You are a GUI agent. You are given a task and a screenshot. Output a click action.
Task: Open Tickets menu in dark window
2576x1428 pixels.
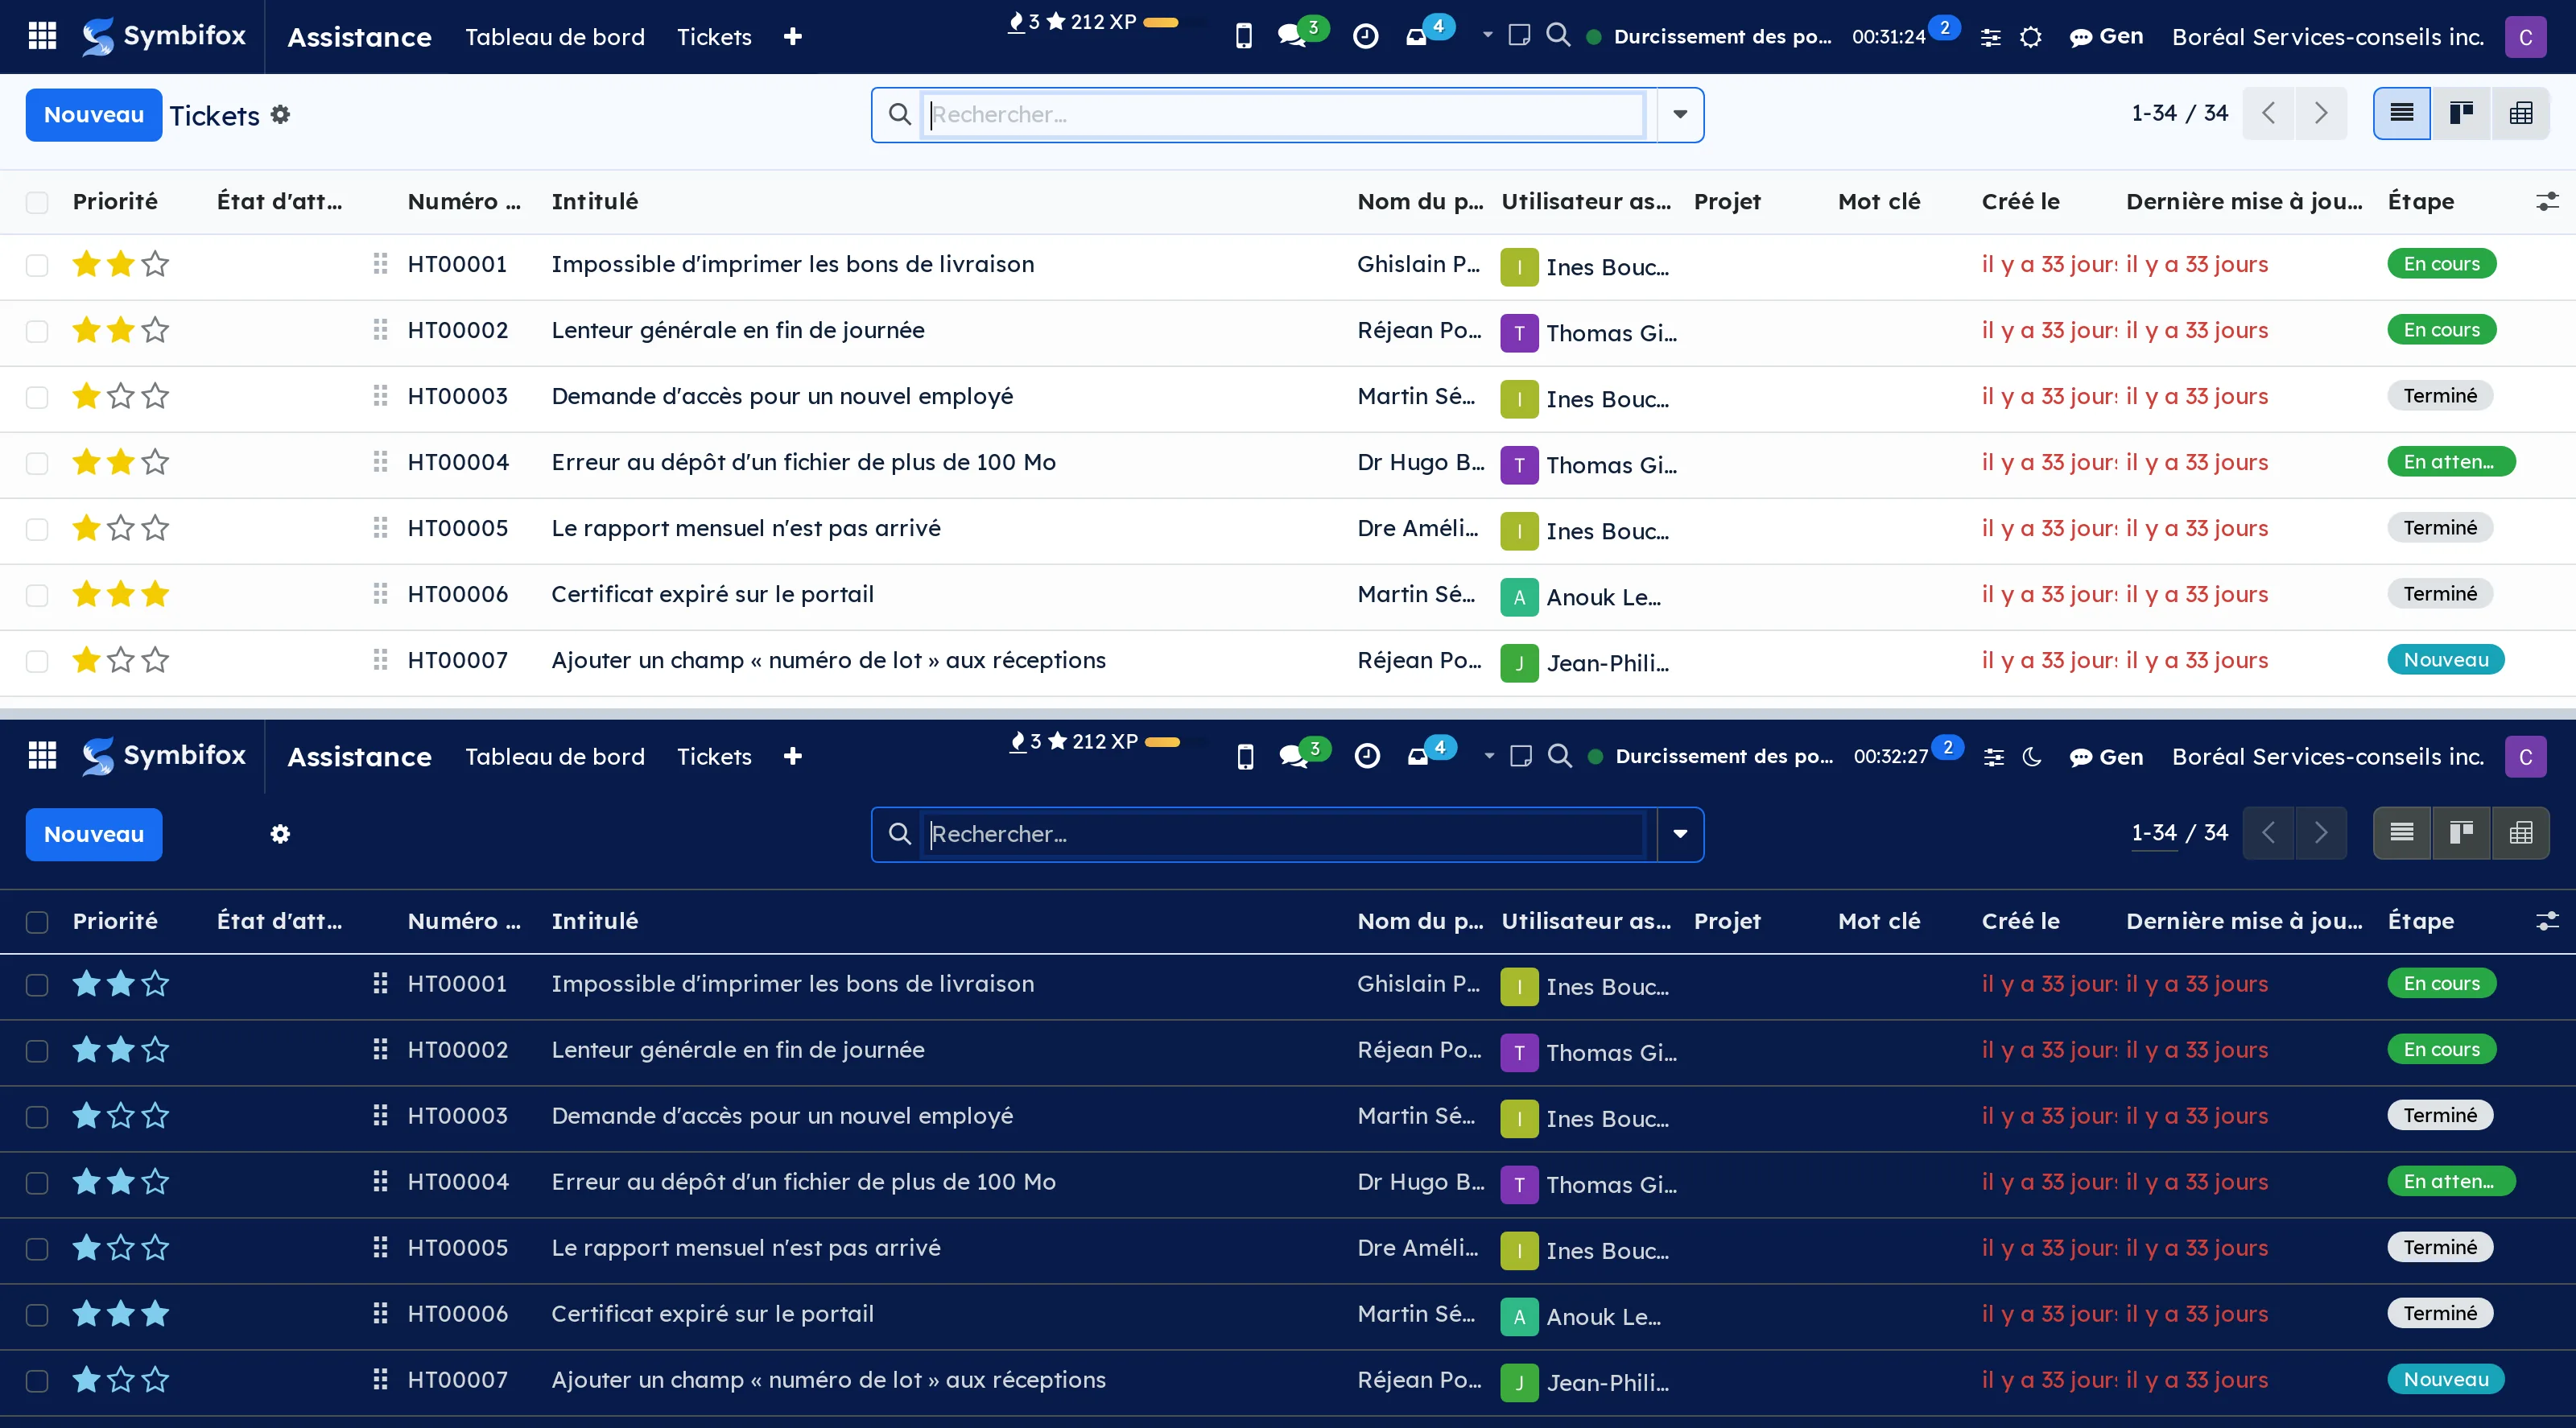713,757
